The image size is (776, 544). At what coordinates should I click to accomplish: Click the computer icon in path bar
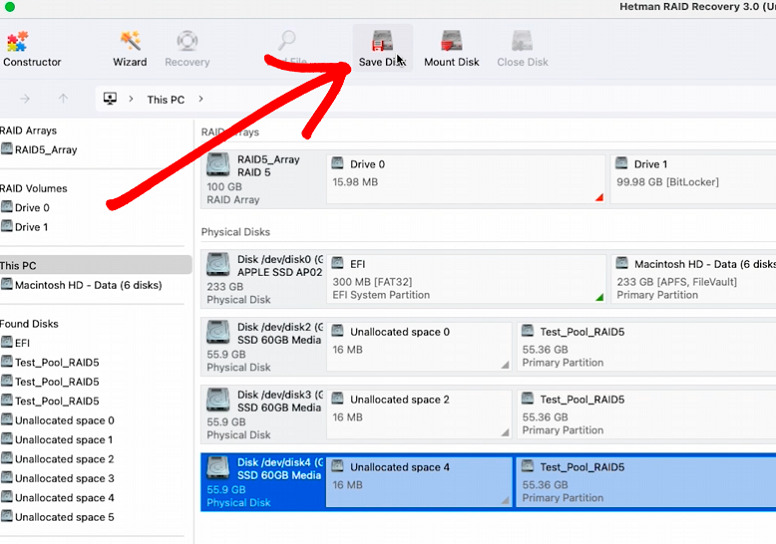pyautogui.click(x=110, y=99)
